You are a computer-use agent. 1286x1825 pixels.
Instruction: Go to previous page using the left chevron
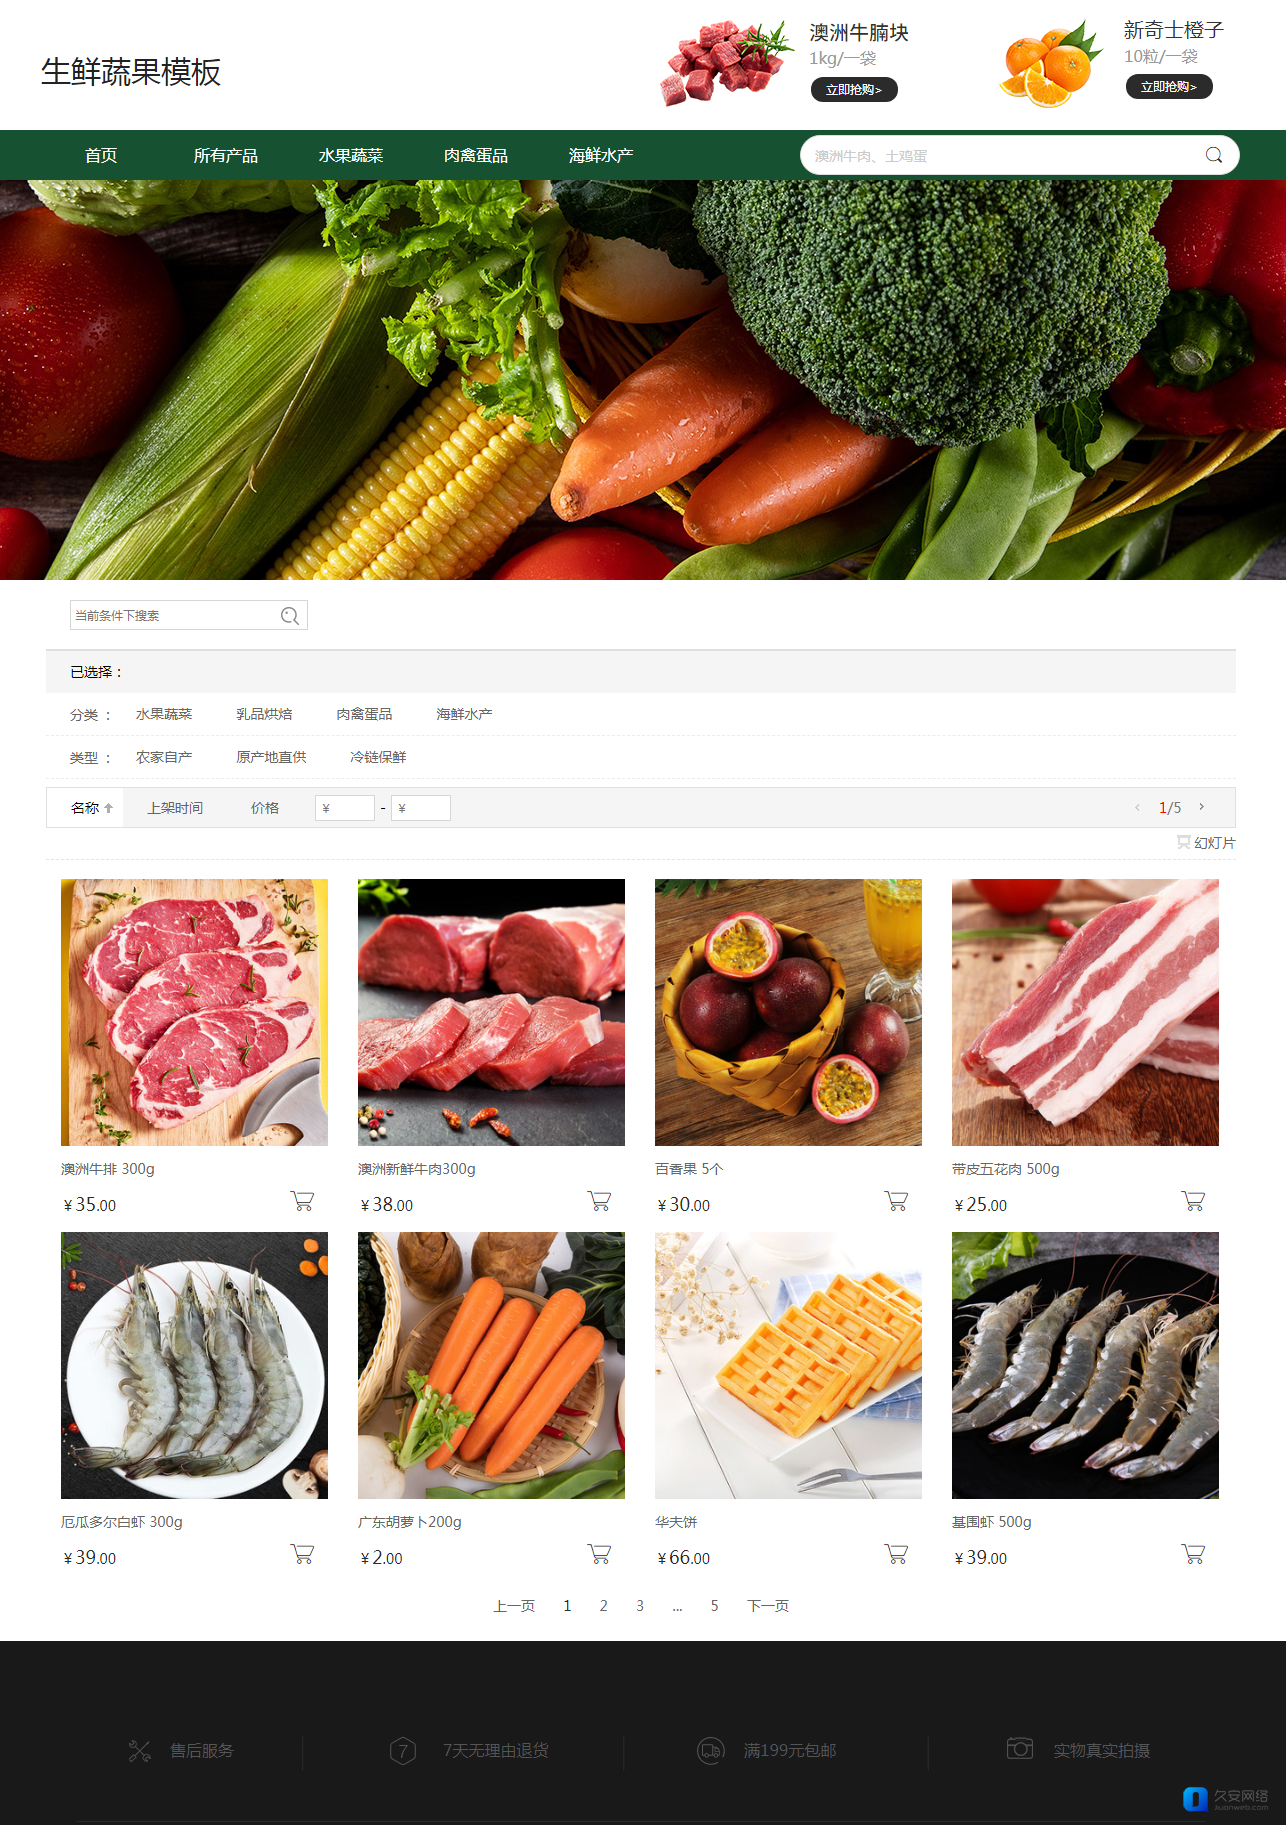(1137, 807)
